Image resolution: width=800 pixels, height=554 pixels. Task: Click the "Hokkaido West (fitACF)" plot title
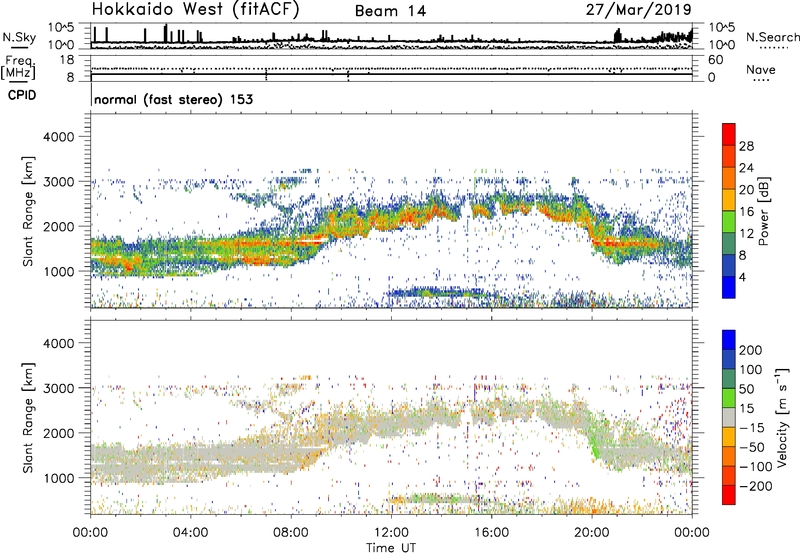coord(195,9)
